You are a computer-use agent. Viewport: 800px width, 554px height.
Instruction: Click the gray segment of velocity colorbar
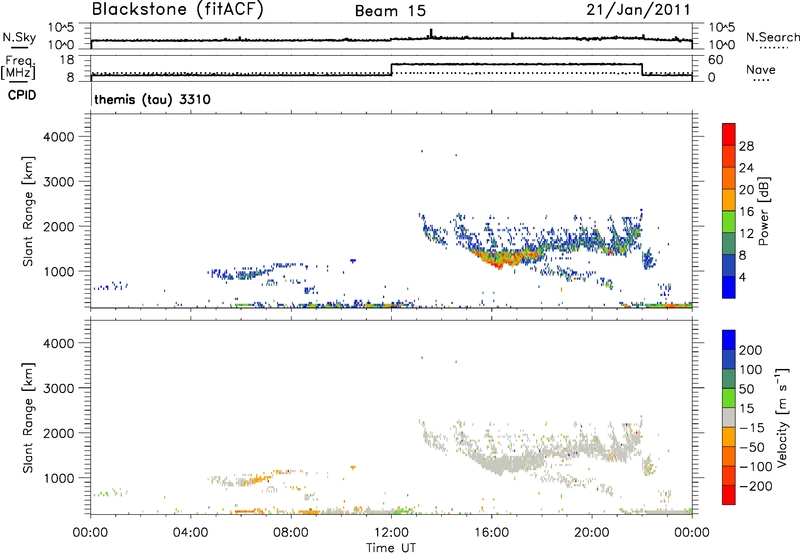729,418
